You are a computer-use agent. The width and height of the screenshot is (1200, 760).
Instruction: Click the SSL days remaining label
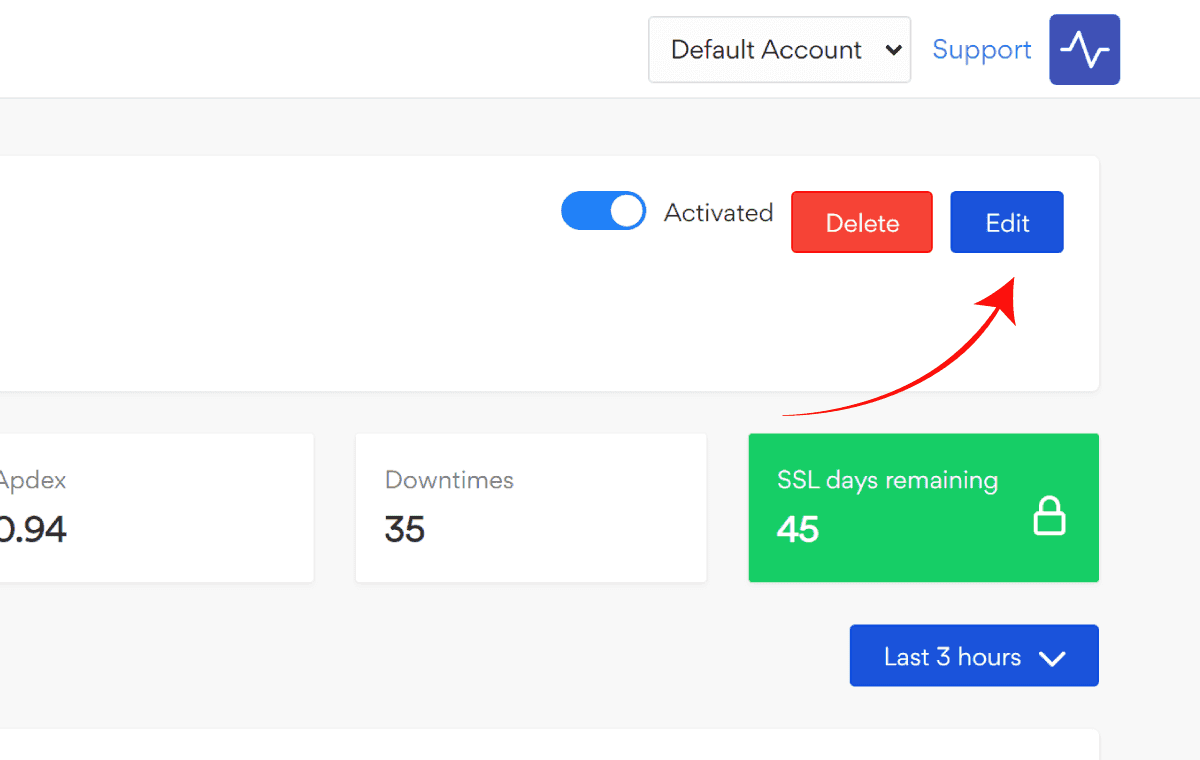887,480
